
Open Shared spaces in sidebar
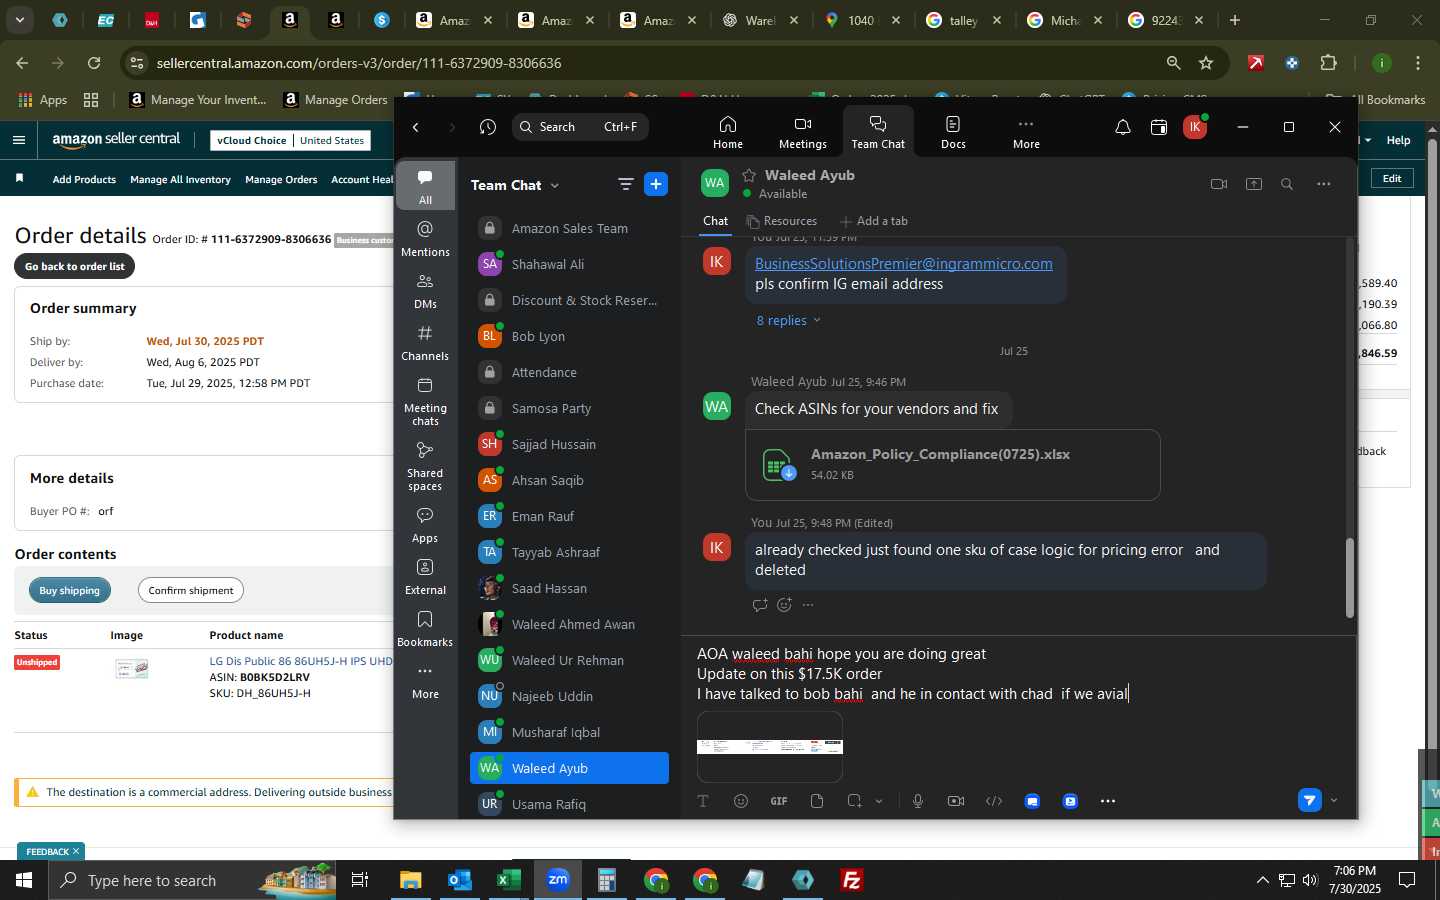click(x=425, y=466)
